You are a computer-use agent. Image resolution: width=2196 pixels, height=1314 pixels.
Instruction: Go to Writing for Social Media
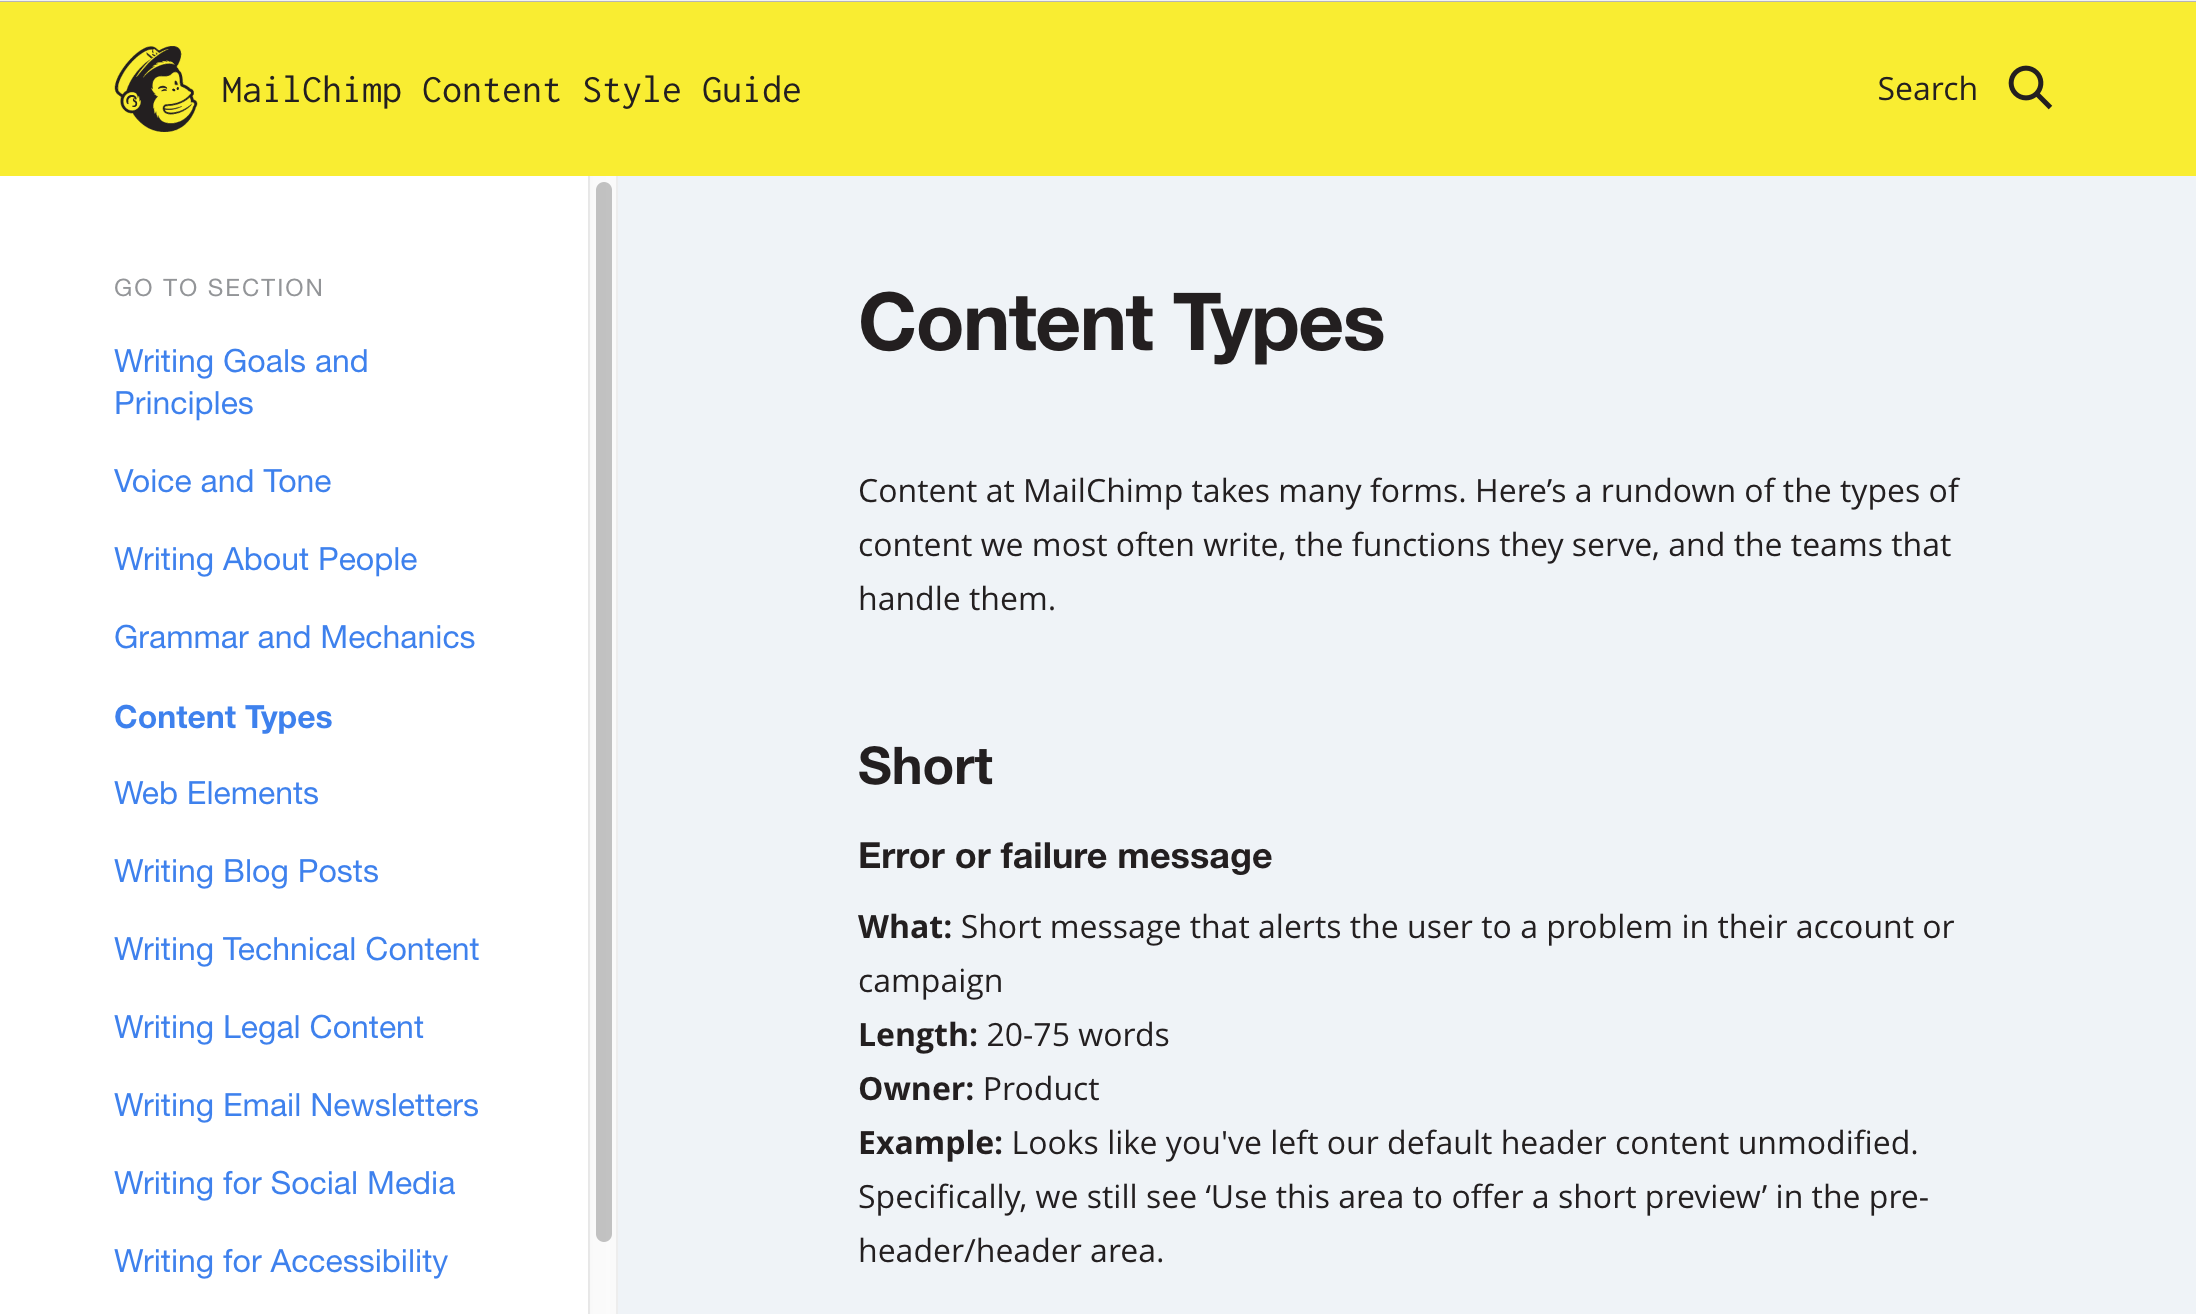(x=284, y=1183)
